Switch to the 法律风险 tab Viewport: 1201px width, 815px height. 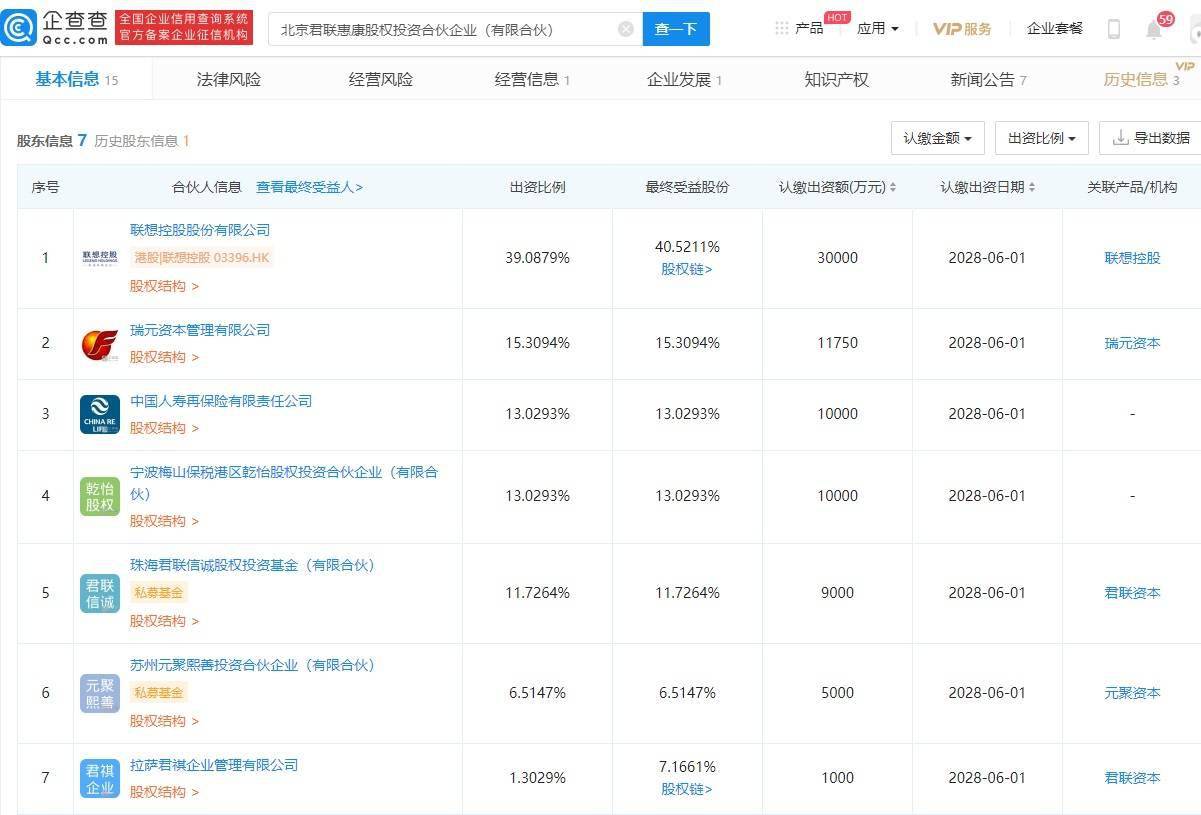click(228, 79)
